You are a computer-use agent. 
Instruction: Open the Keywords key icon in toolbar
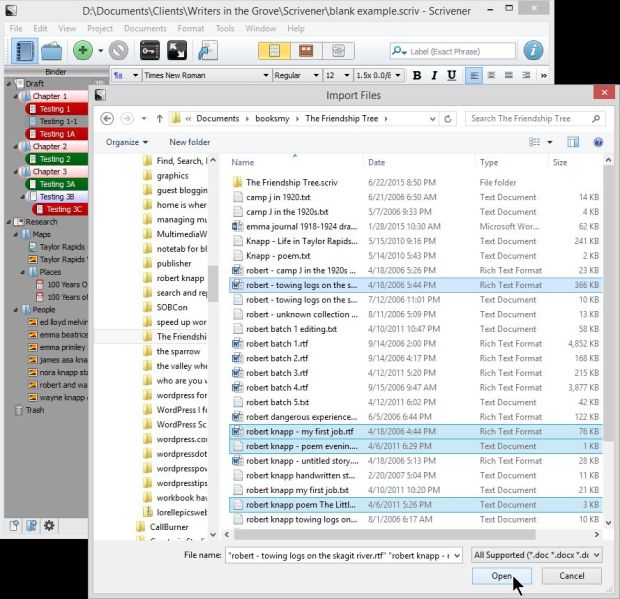point(150,51)
